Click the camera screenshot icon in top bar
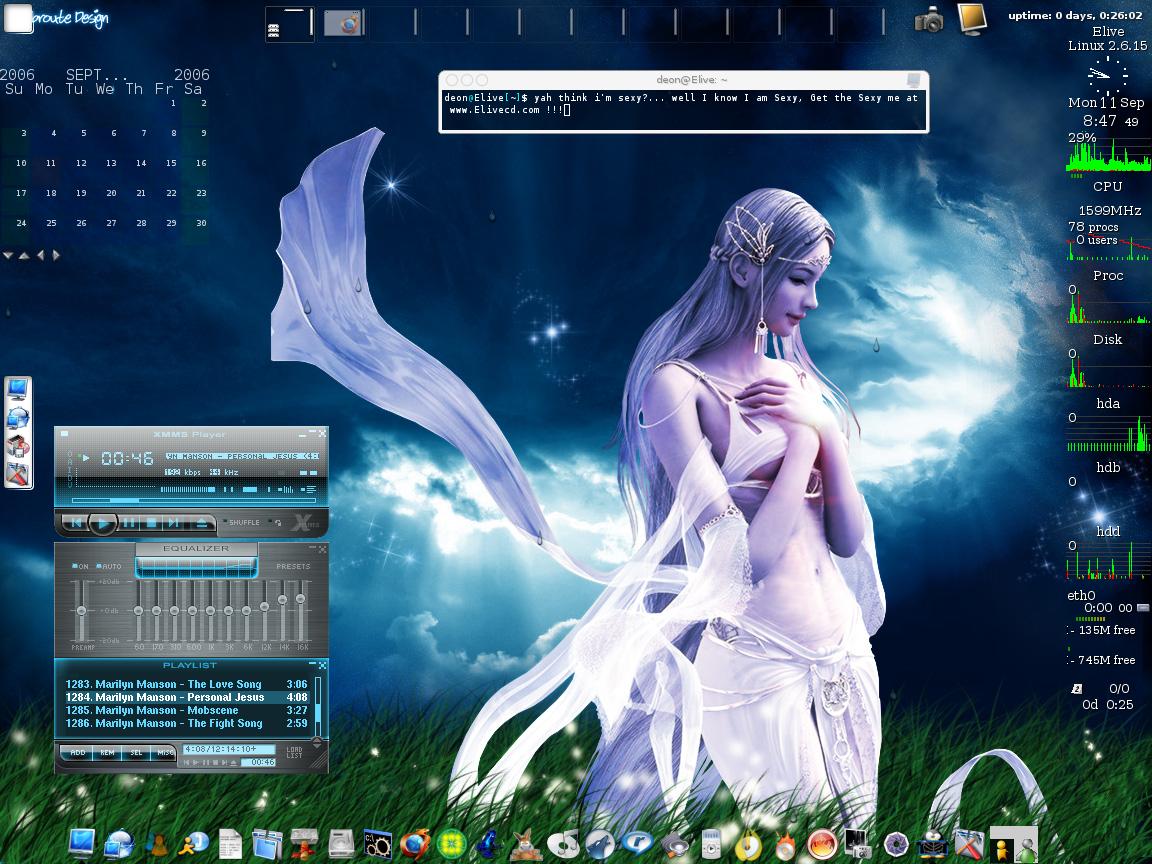The height and width of the screenshot is (864, 1152). point(929,20)
